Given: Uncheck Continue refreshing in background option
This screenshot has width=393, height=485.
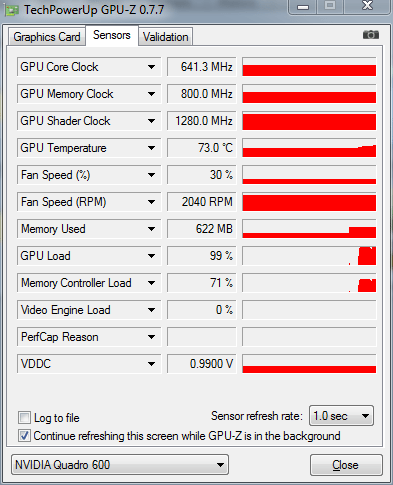Looking at the screenshot, I should [24, 436].
